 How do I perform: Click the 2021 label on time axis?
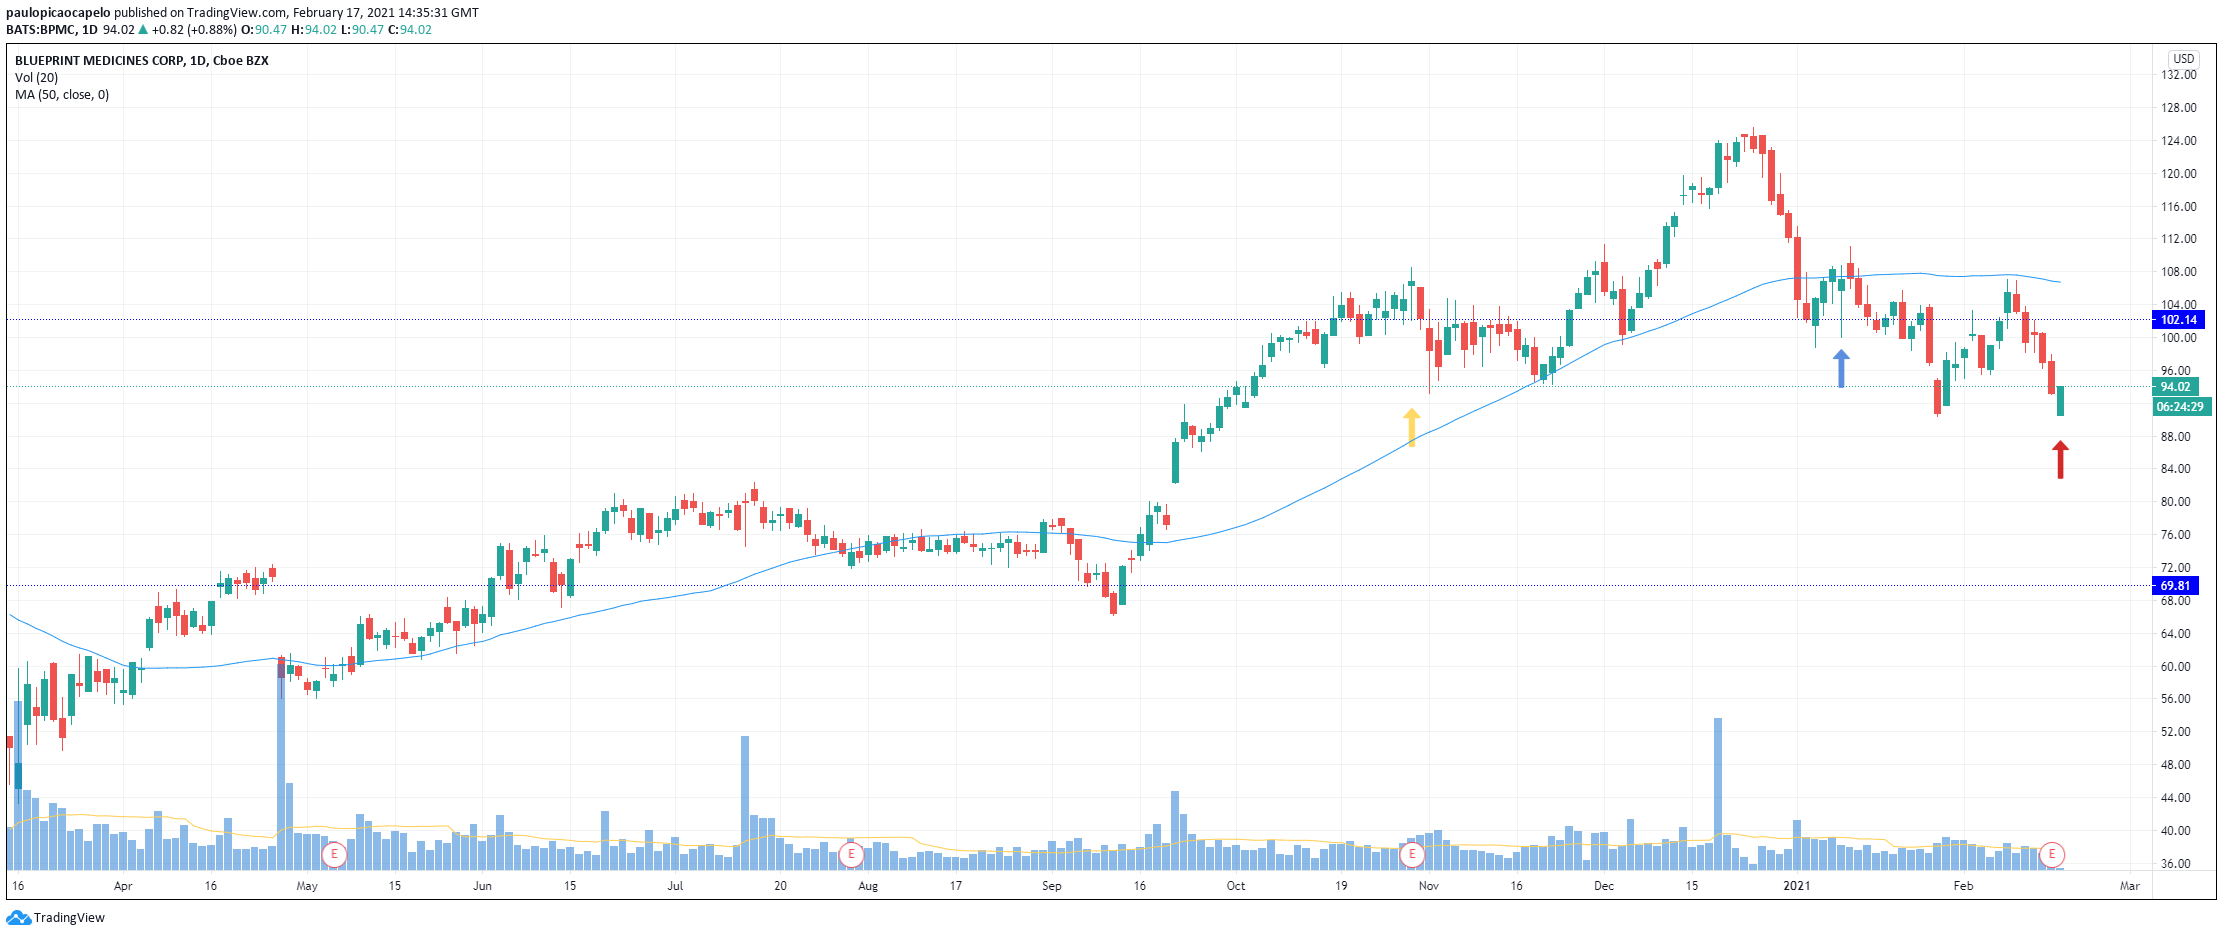coord(1797,886)
